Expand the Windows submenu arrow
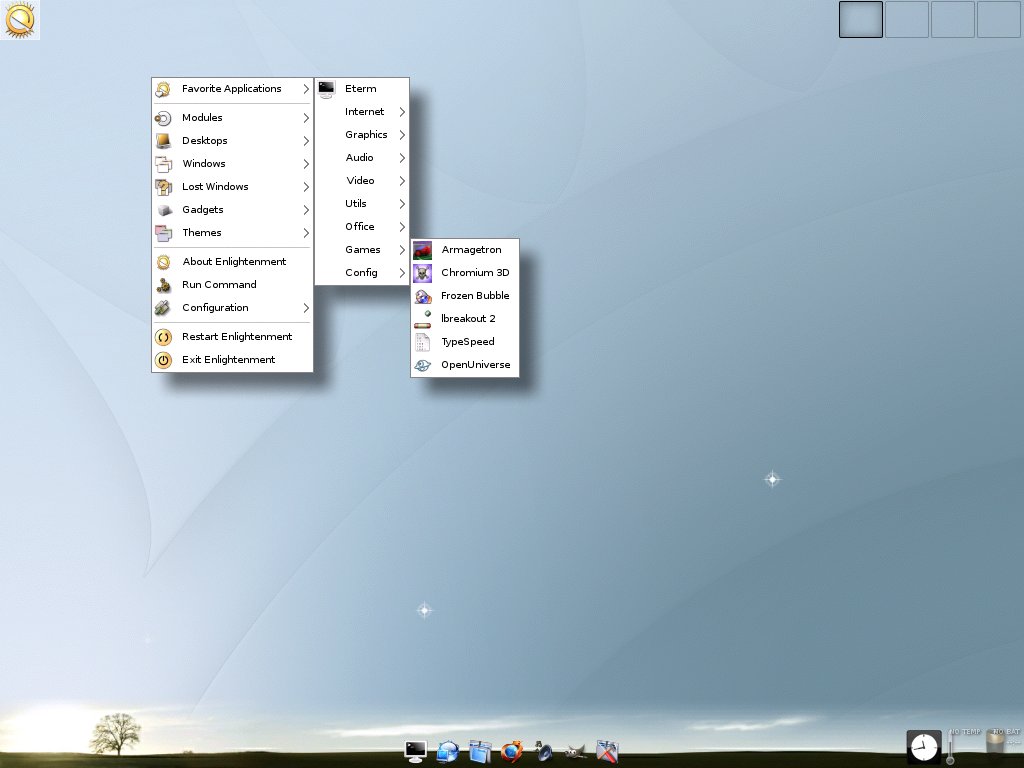 point(306,164)
